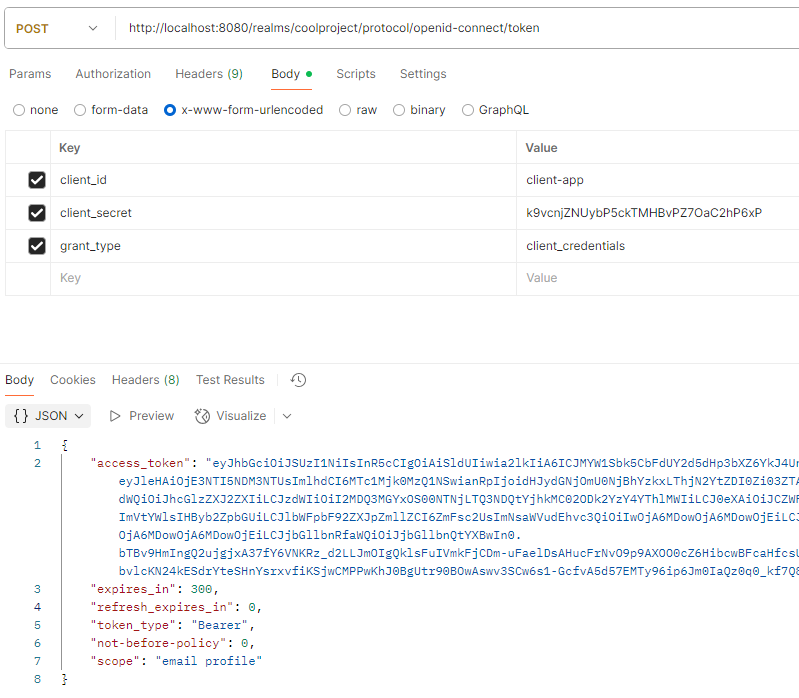Open the response Headers (8) tab
This screenshot has height=698, width=799.
tap(146, 380)
